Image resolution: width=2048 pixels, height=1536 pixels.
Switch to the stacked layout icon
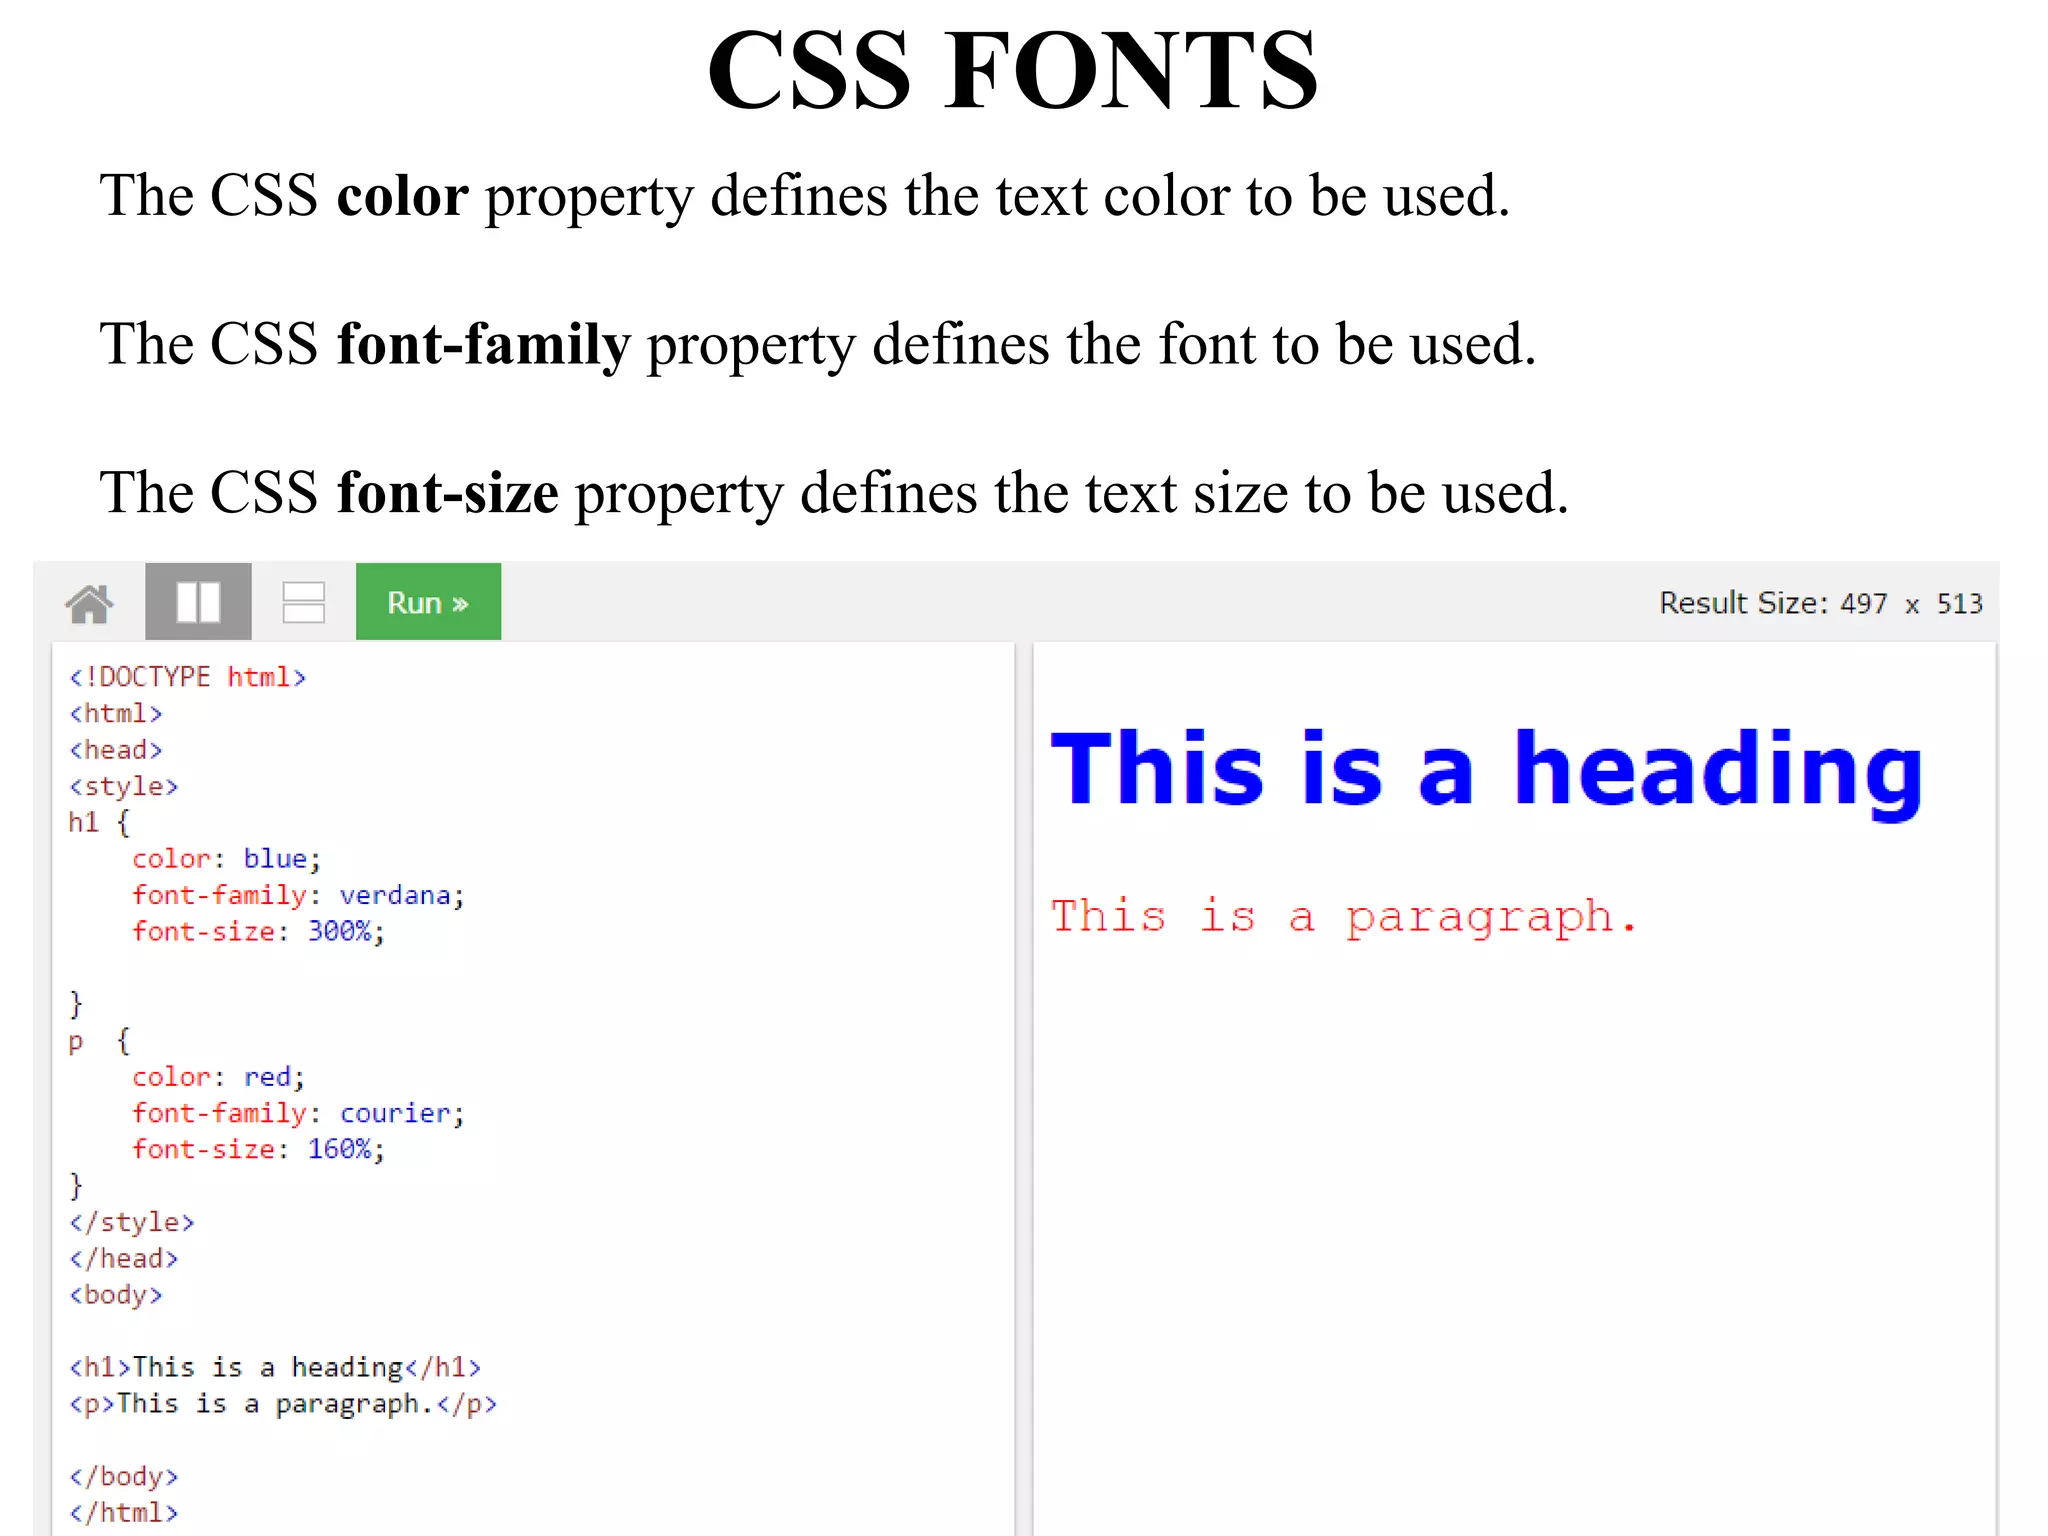(x=303, y=602)
